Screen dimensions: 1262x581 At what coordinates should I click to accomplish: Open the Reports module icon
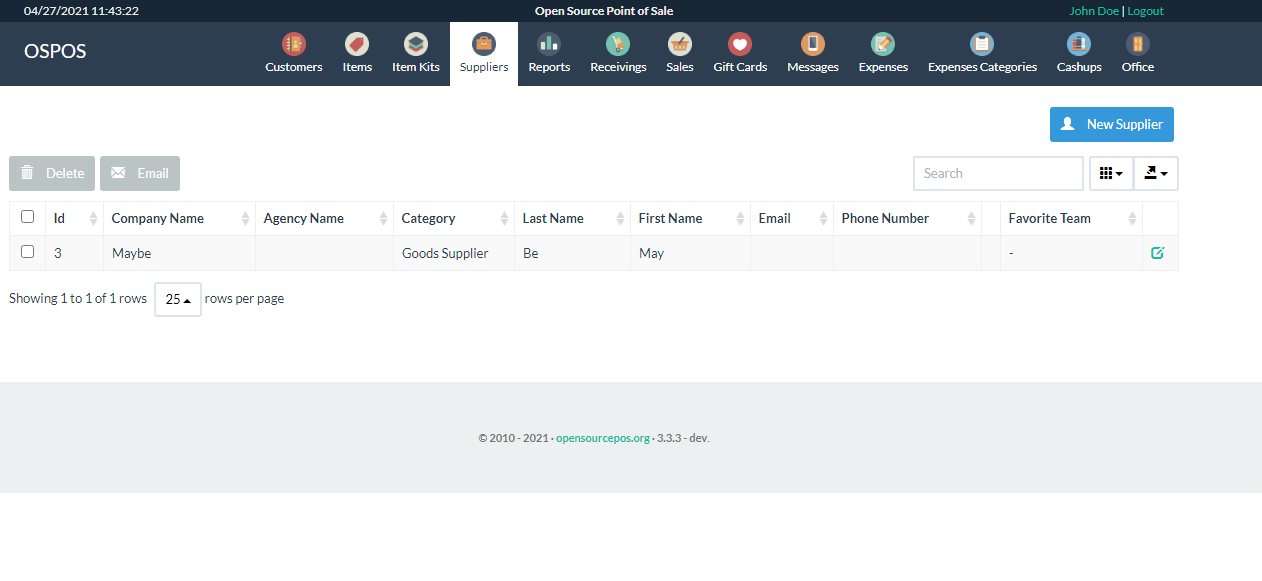pyautogui.click(x=548, y=45)
